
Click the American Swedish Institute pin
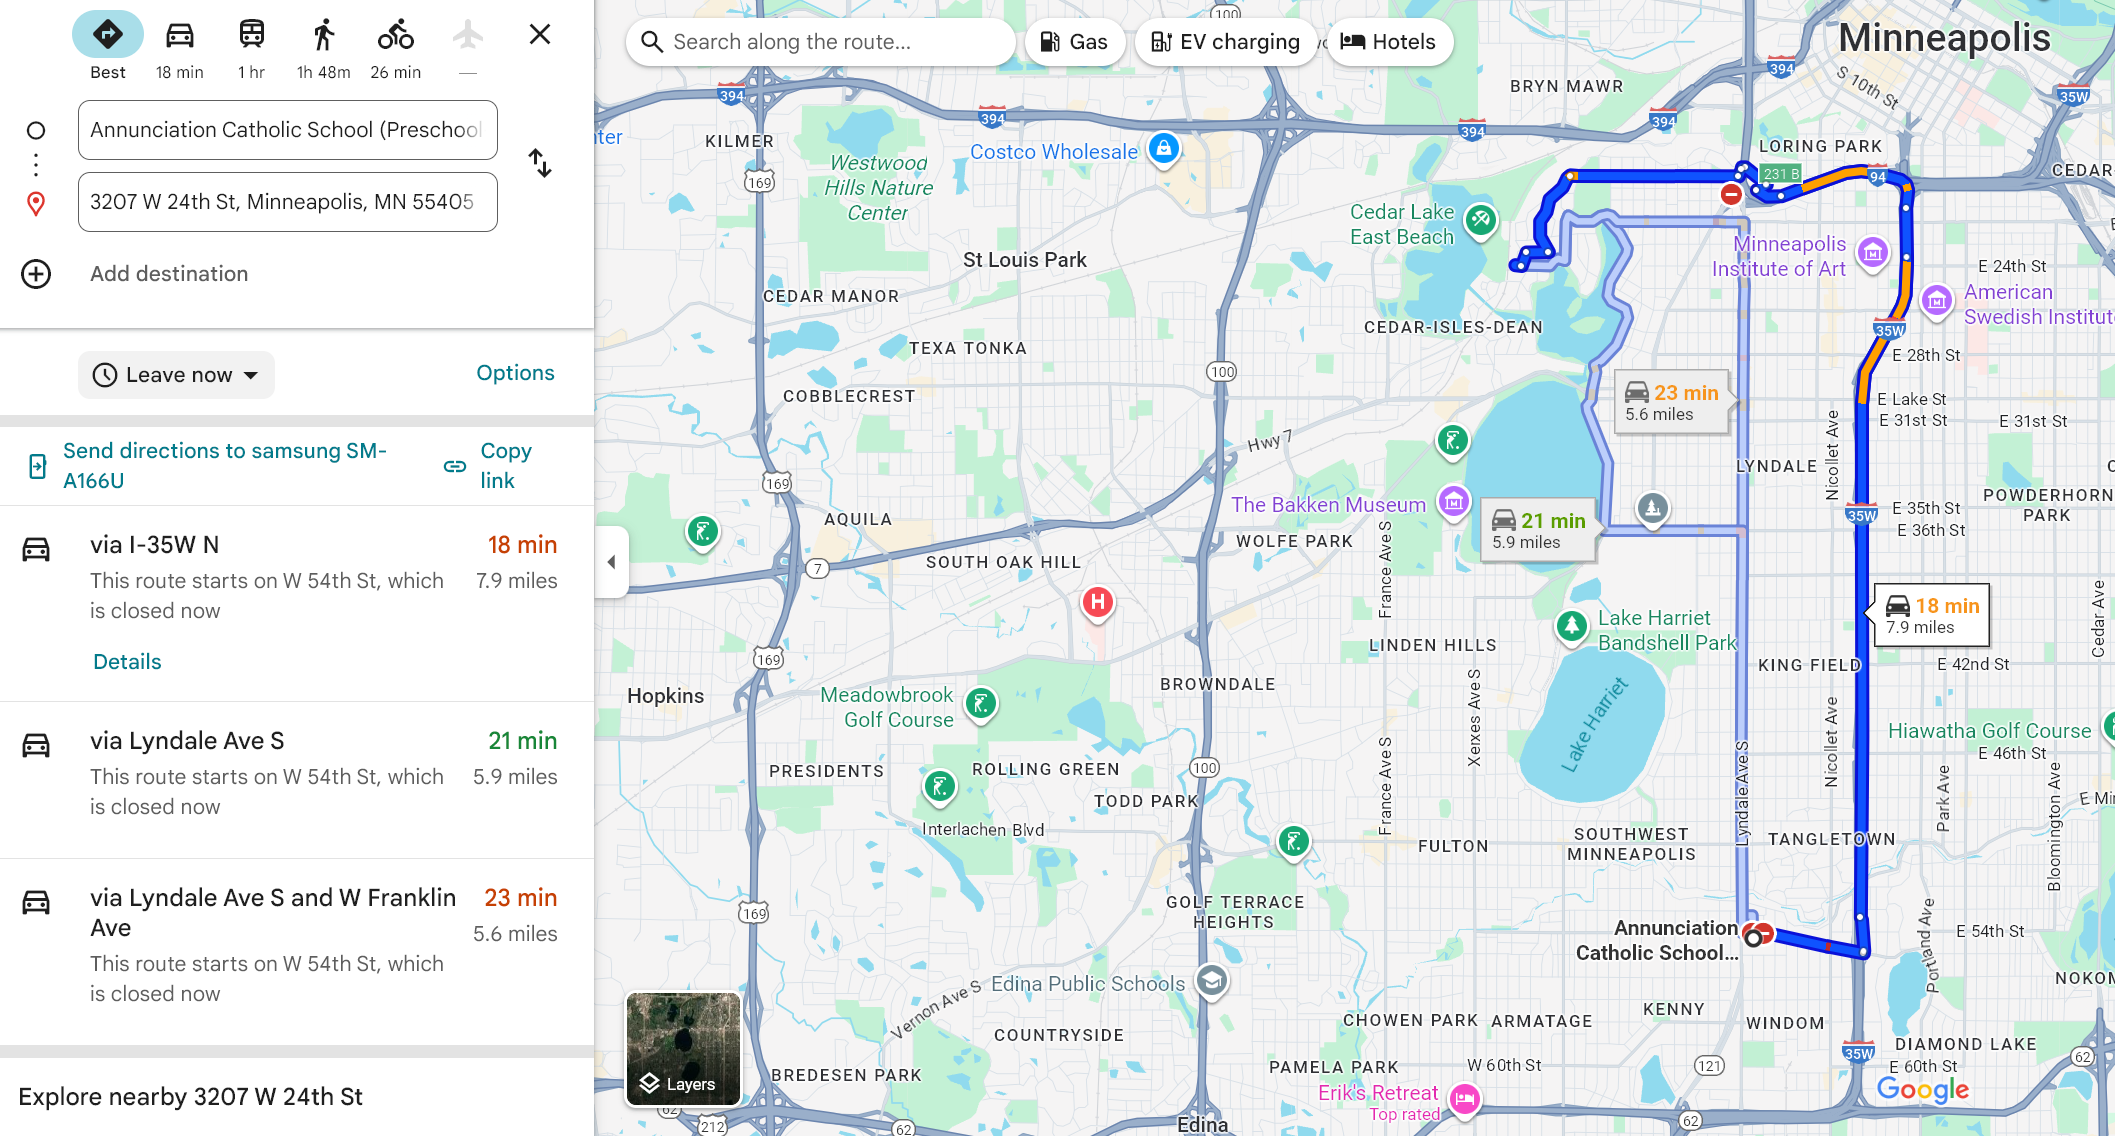pyautogui.click(x=1937, y=300)
